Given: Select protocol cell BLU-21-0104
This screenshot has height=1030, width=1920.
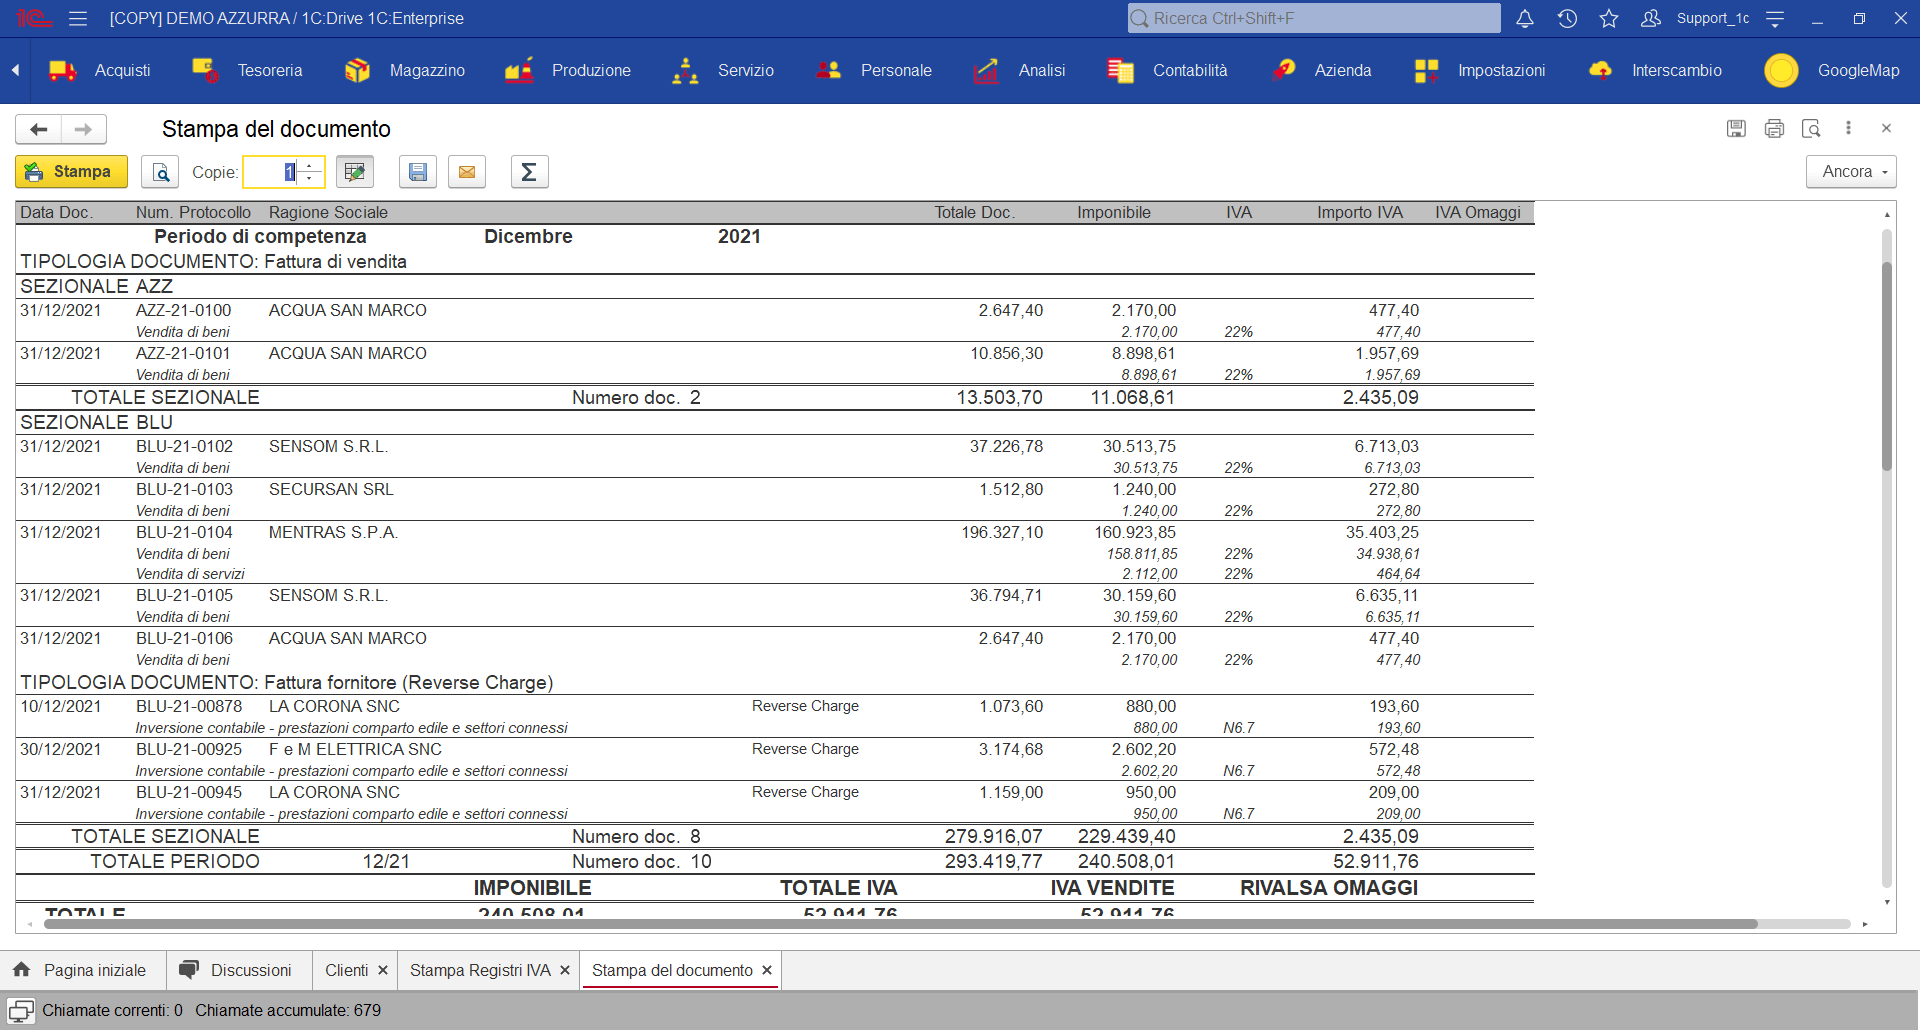Looking at the screenshot, I should (x=184, y=532).
